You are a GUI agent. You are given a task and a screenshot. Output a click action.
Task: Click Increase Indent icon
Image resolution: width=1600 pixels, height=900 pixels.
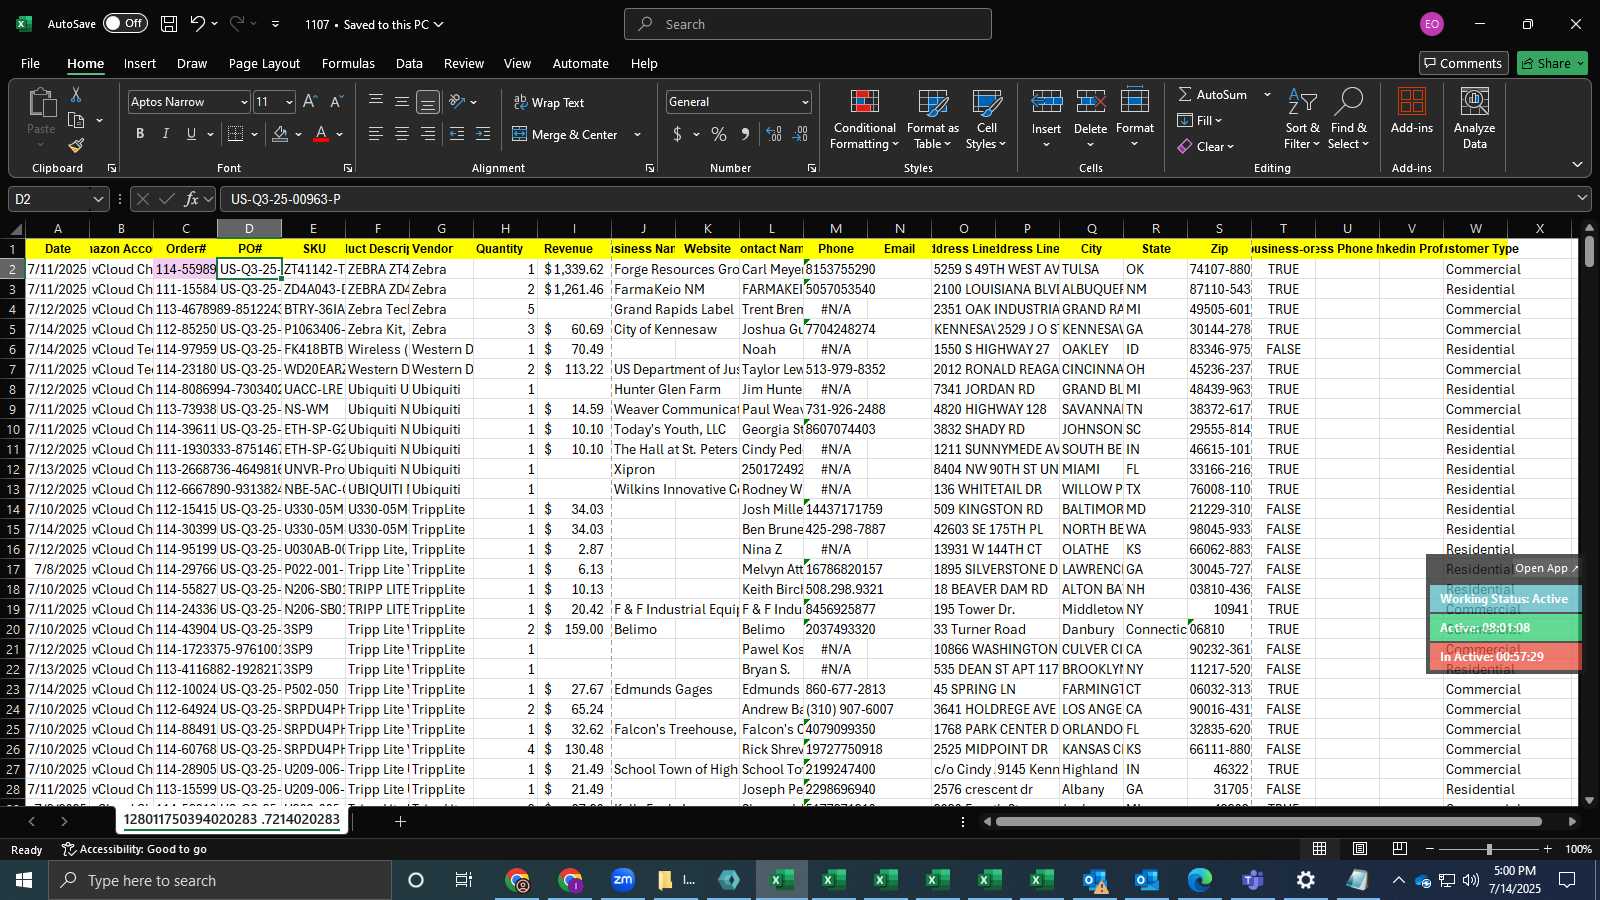pyautogui.click(x=483, y=134)
